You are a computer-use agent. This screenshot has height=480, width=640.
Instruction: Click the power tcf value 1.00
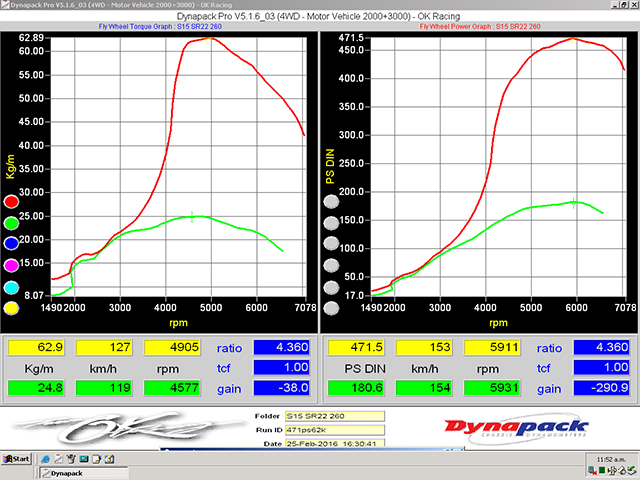point(601,367)
